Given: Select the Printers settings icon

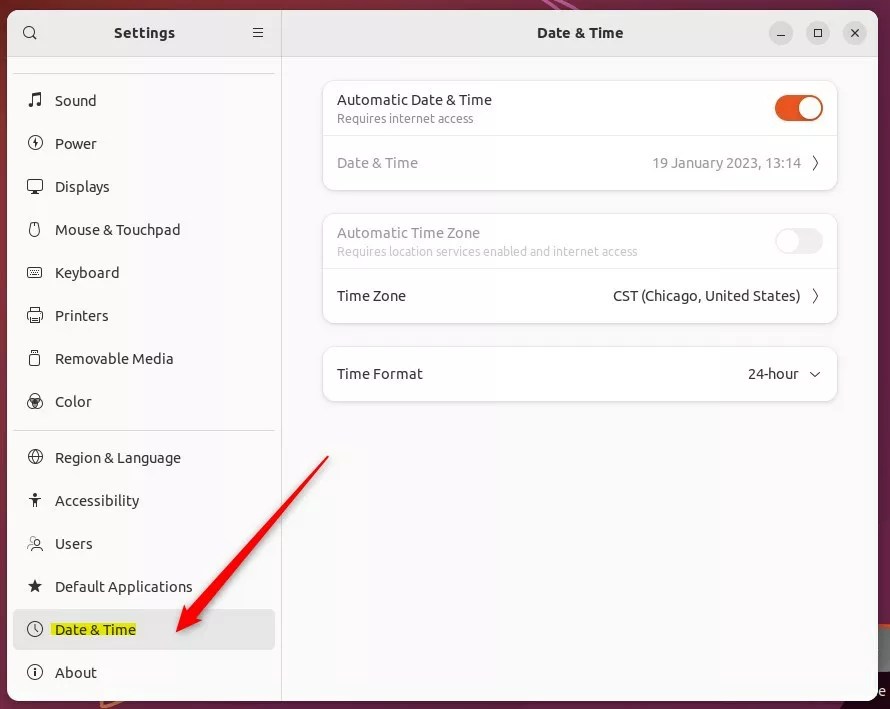Looking at the screenshot, I should pos(33,315).
